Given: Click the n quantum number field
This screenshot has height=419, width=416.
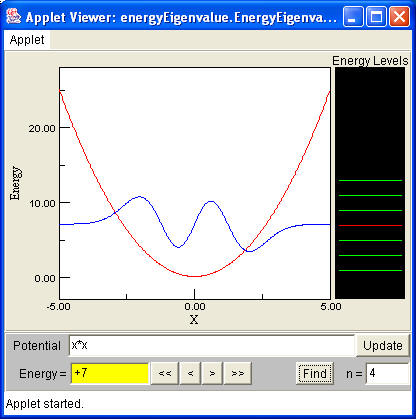Looking at the screenshot, I should (387, 373).
